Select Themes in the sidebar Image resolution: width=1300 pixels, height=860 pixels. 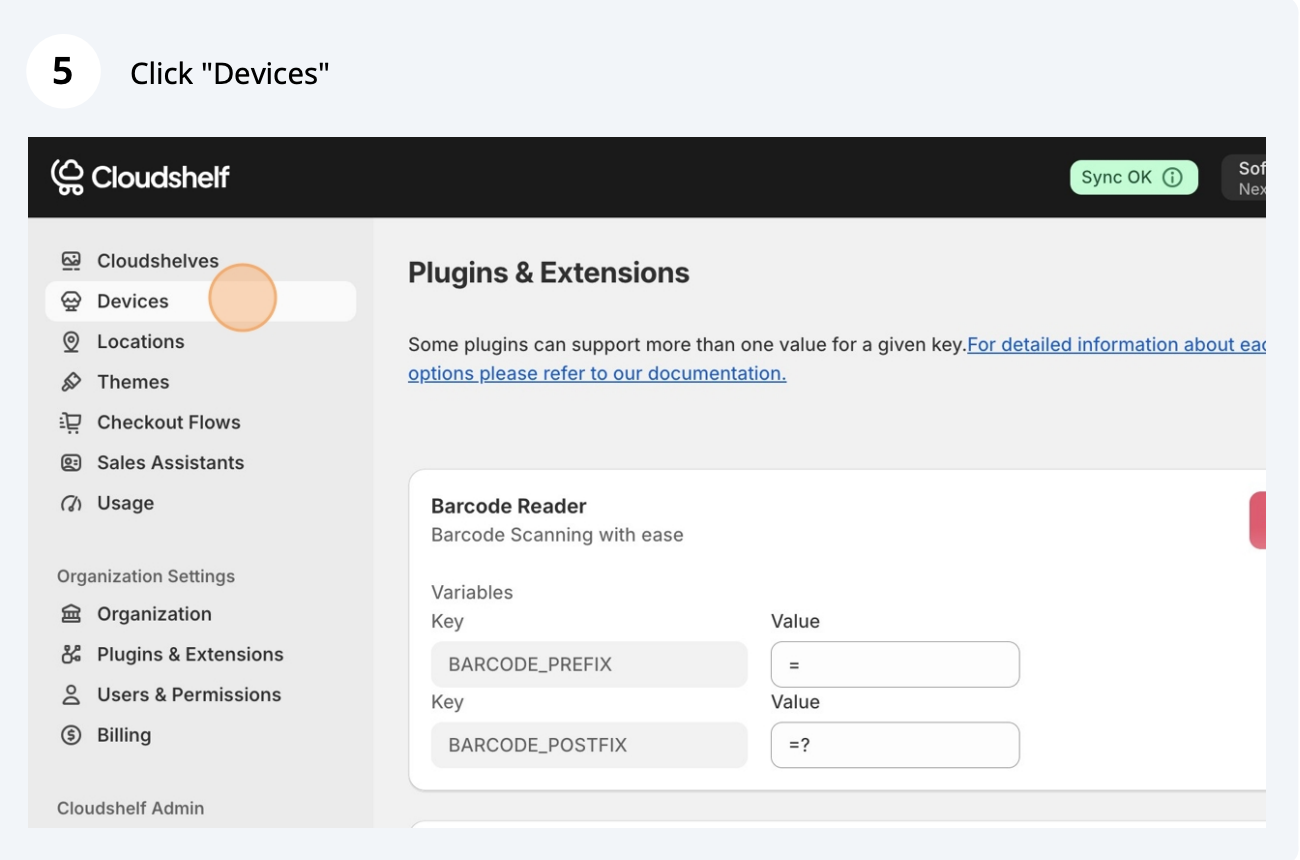[x=200, y=382]
